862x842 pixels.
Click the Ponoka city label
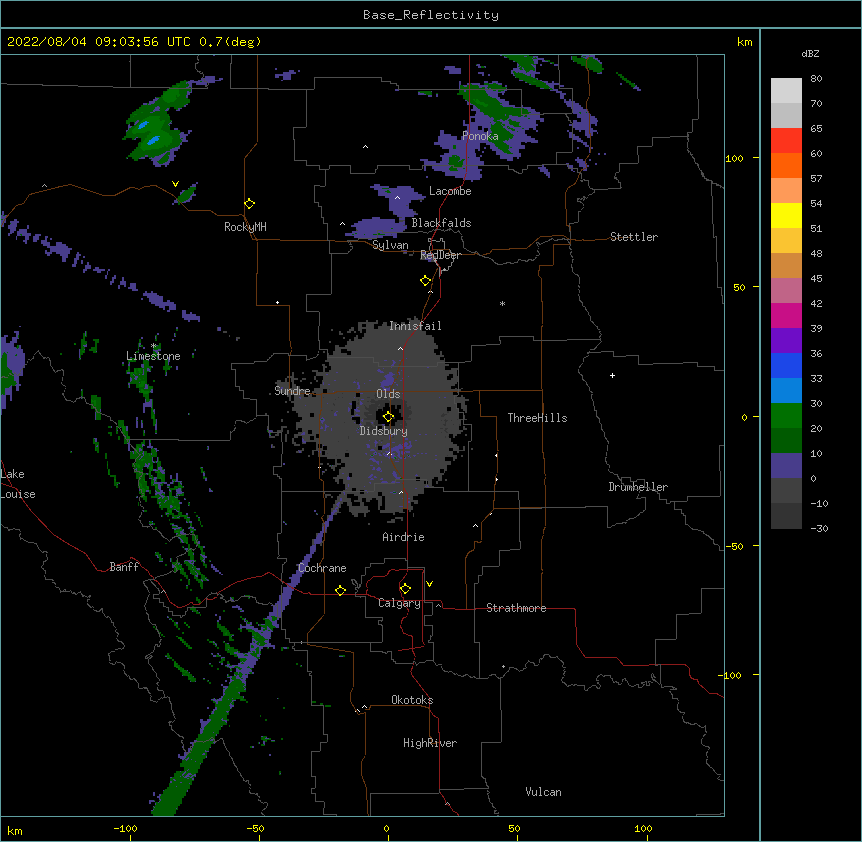tap(480, 136)
